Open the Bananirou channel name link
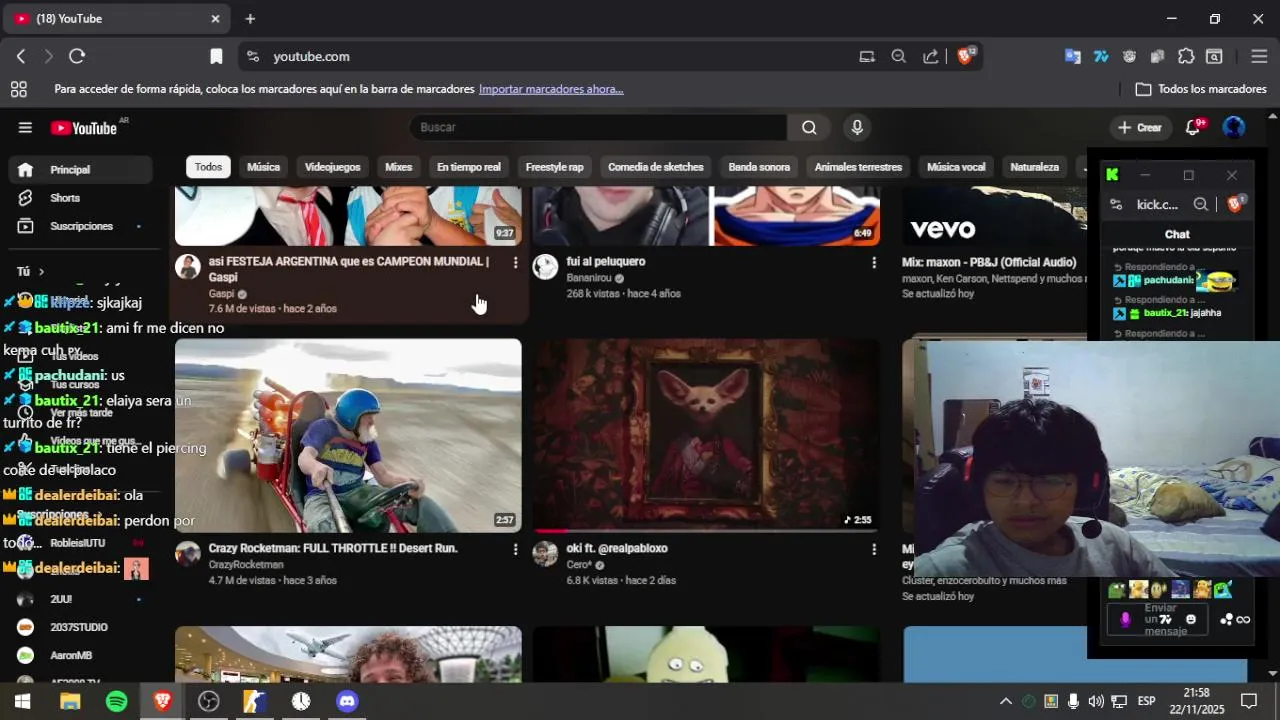Image resolution: width=1280 pixels, height=720 pixels. click(x=588, y=278)
